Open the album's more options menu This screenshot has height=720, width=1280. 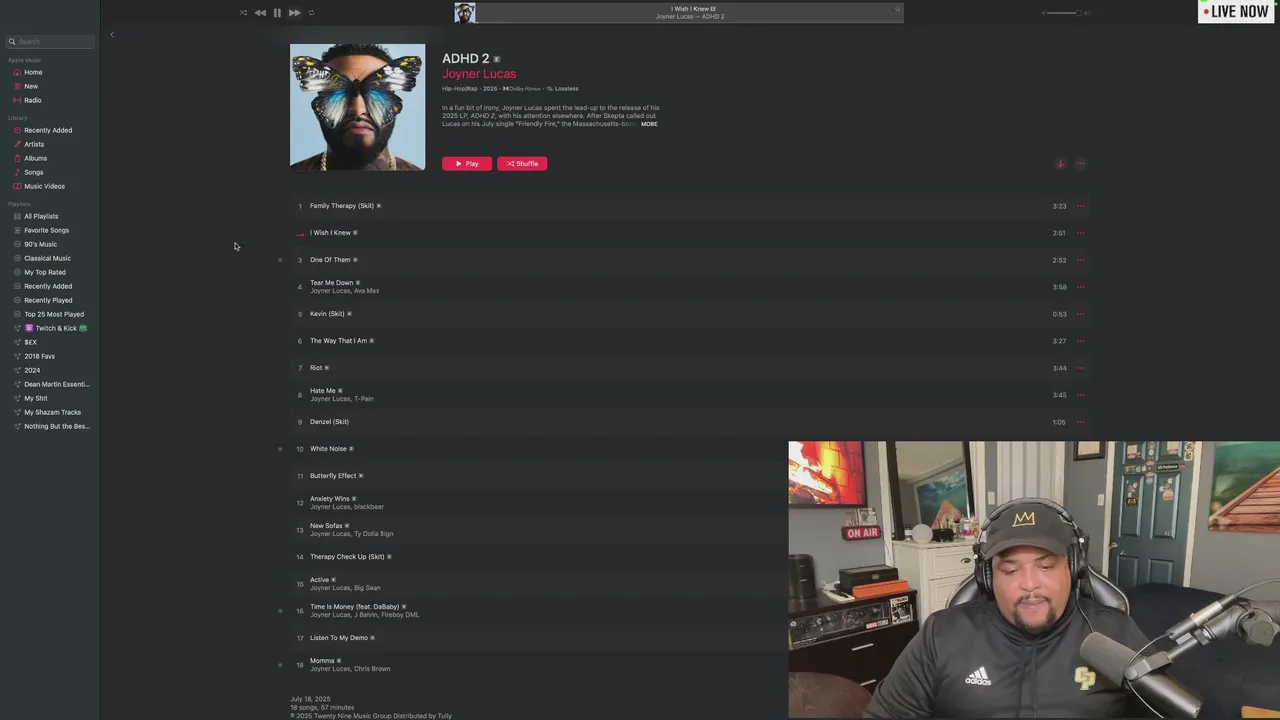click(x=1080, y=164)
